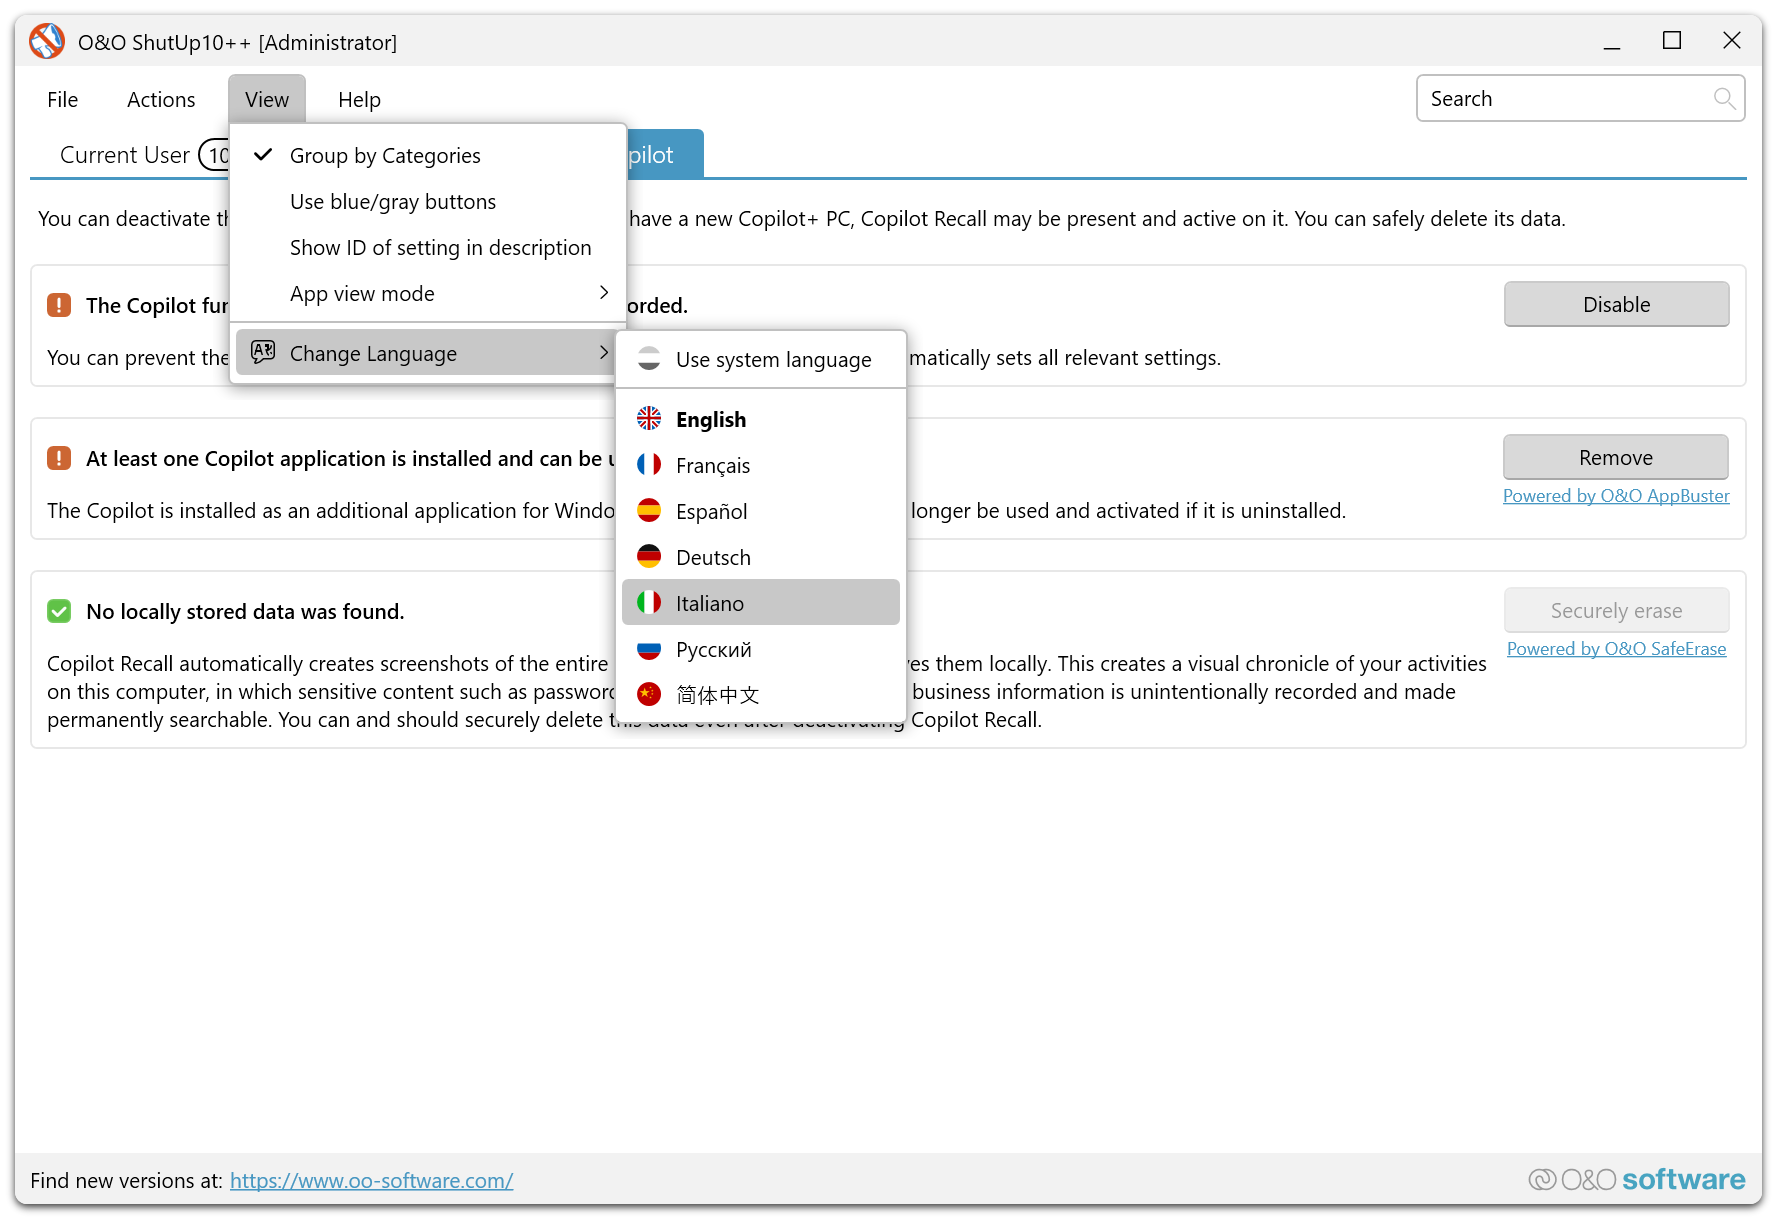Click into the Search input field
The height and width of the screenshot is (1219, 1777).
tap(1565, 99)
